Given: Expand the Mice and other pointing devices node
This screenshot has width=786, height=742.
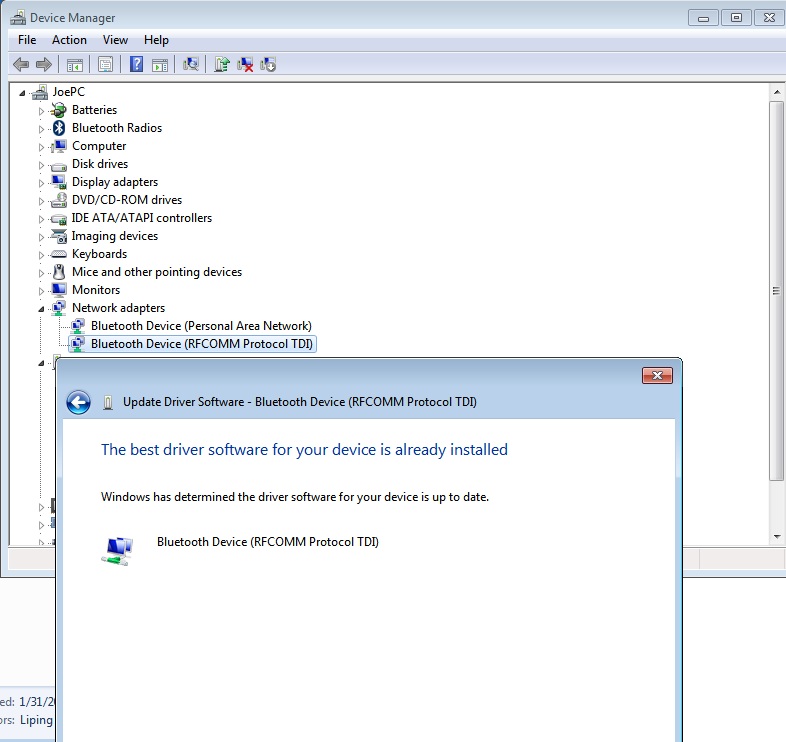Looking at the screenshot, I should 41,273.
